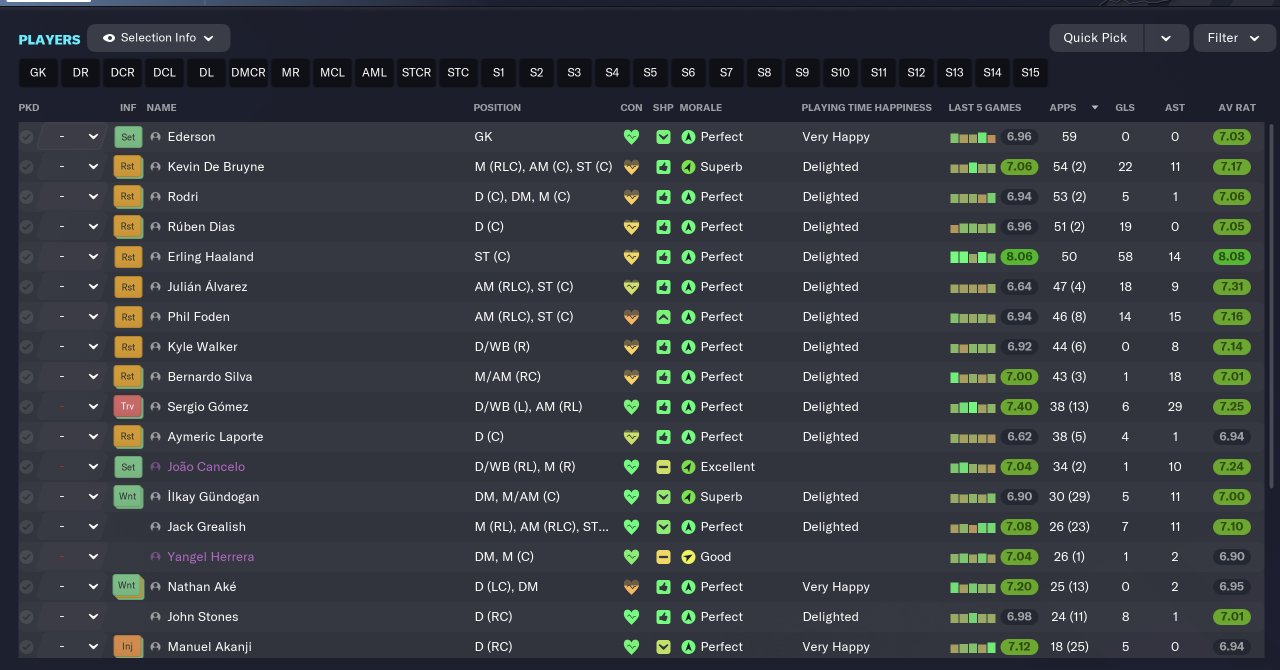Click Jack Grealish's player profile icon

tap(156, 527)
